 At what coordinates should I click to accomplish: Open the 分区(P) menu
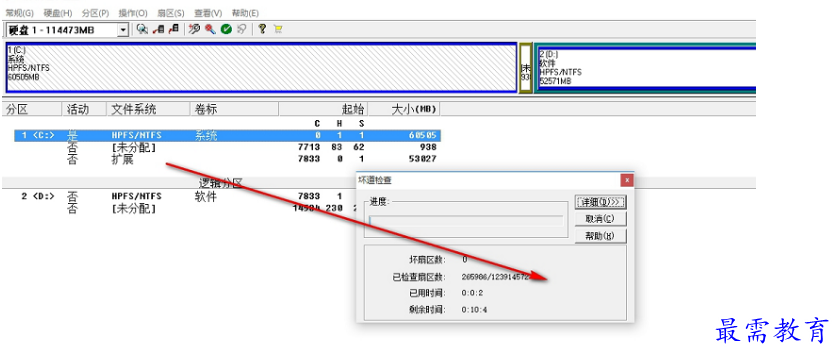pos(96,13)
